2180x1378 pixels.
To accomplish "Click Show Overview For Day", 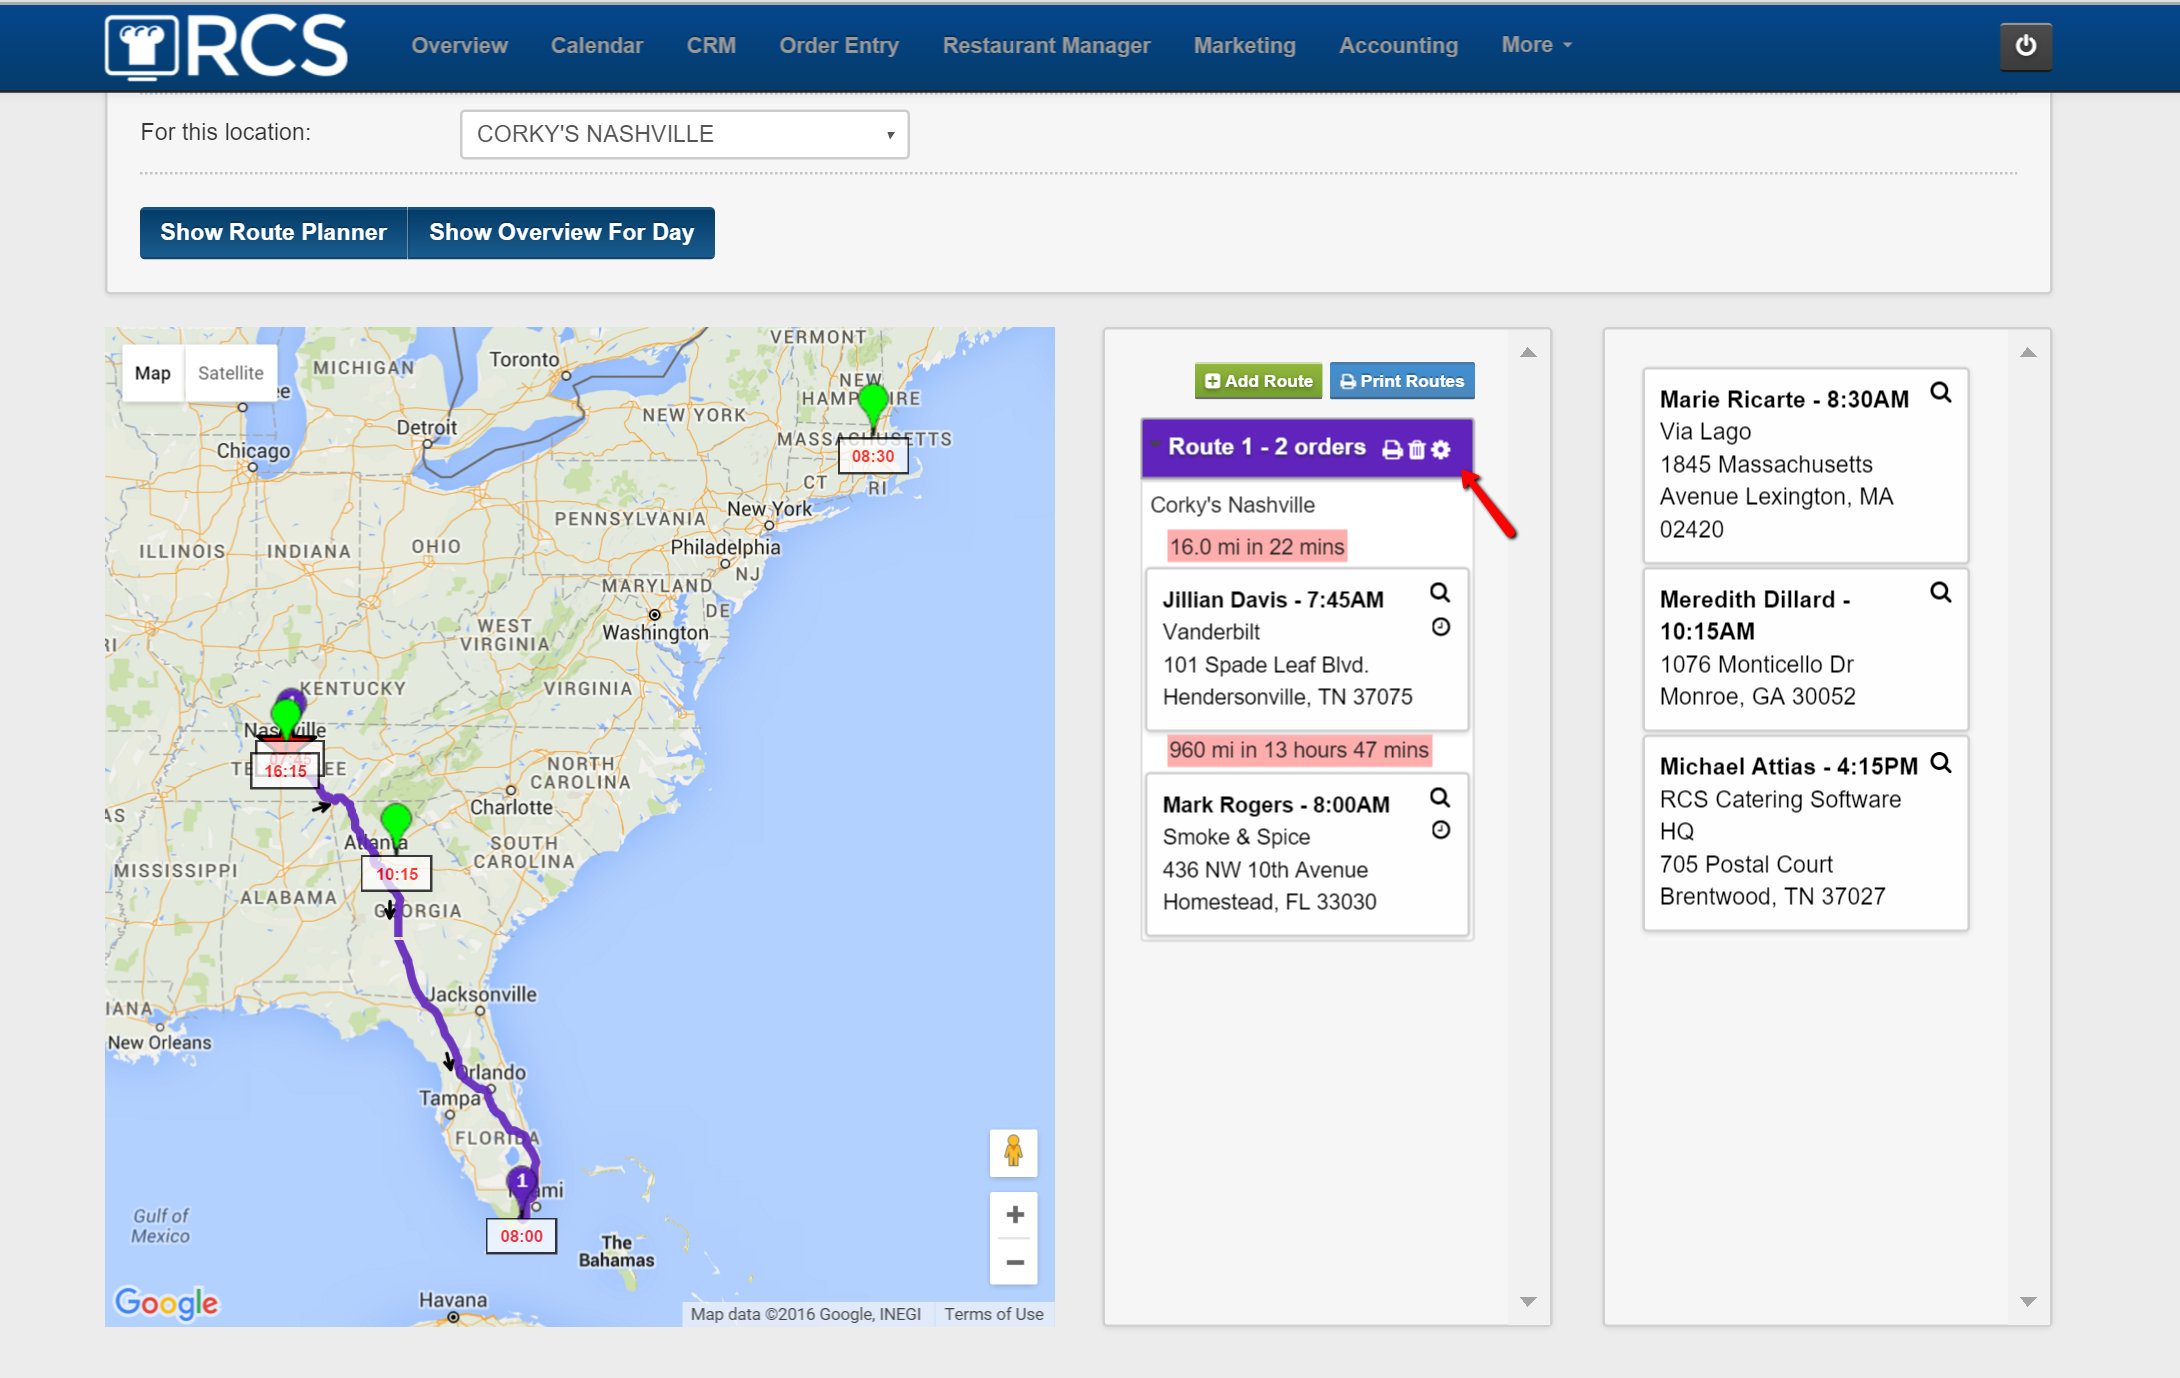I will (561, 233).
